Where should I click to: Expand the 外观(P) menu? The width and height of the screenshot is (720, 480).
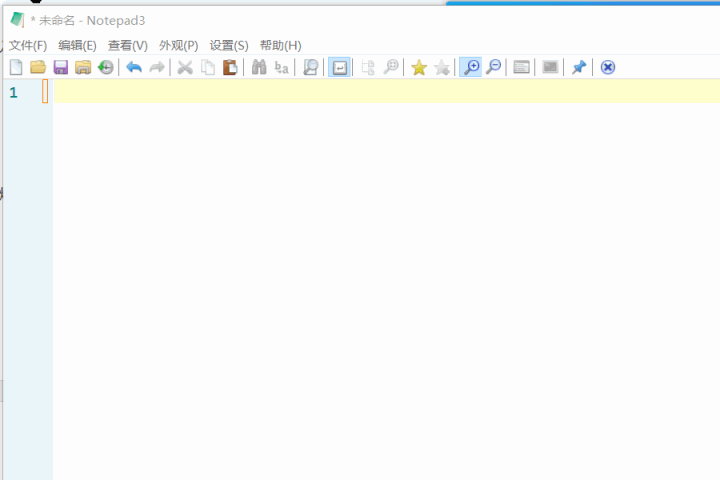pyautogui.click(x=178, y=45)
